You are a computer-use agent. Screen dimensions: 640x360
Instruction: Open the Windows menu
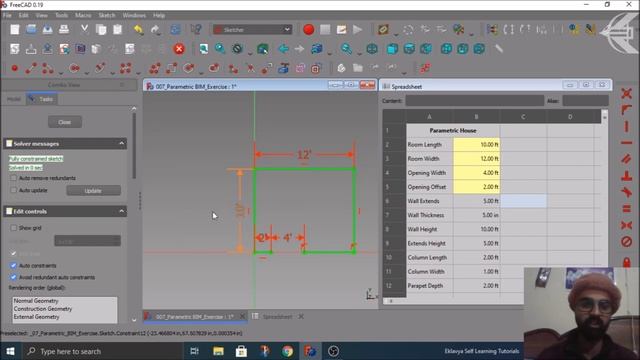pyautogui.click(x=134, y=15)
